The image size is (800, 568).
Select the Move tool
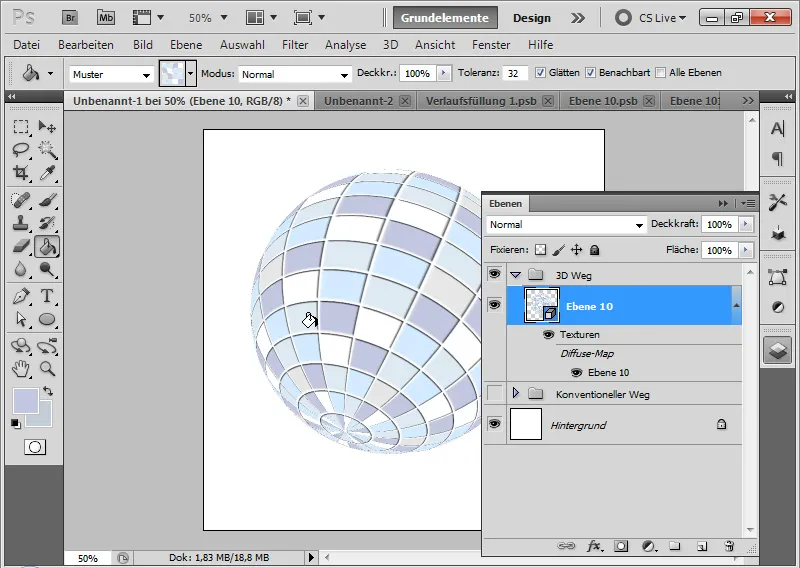click(x=47, y=127)
